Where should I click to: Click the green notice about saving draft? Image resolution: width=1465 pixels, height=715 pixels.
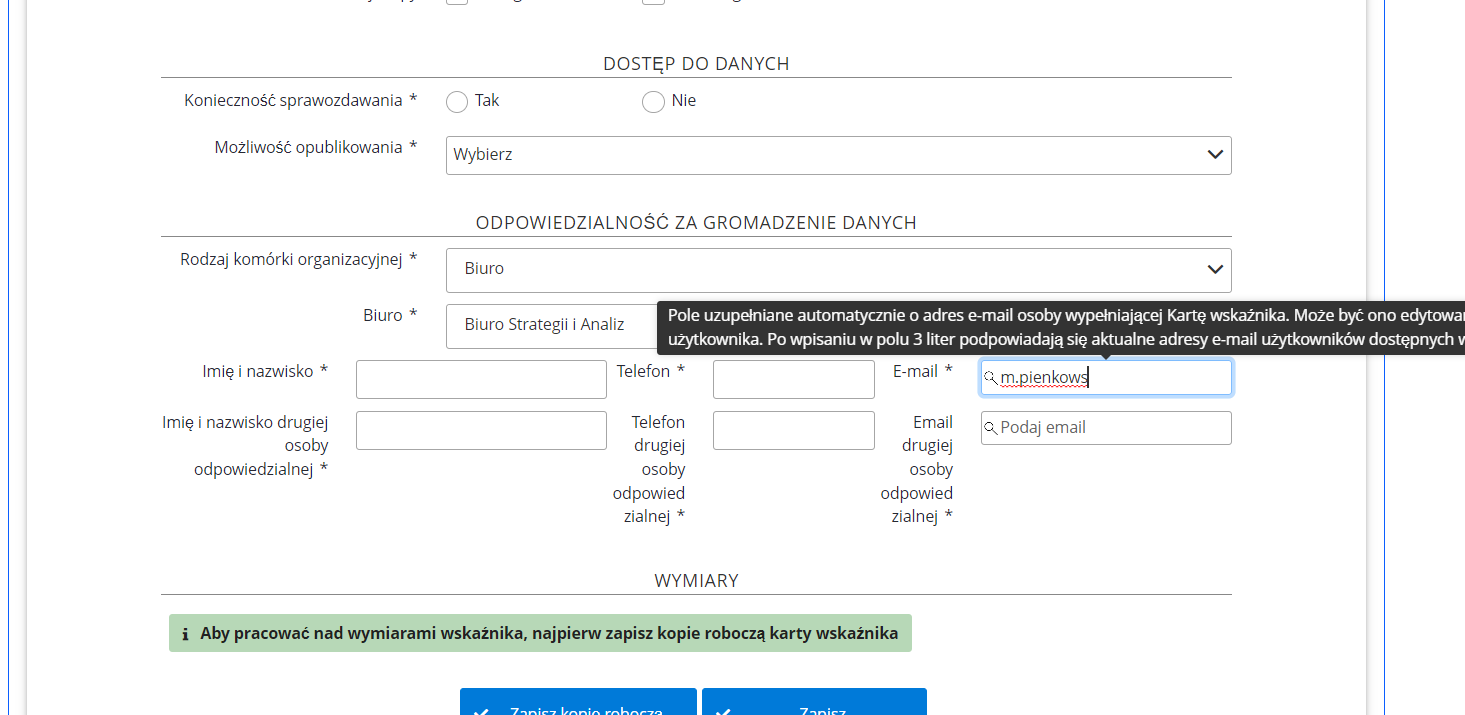click(540, 633)
